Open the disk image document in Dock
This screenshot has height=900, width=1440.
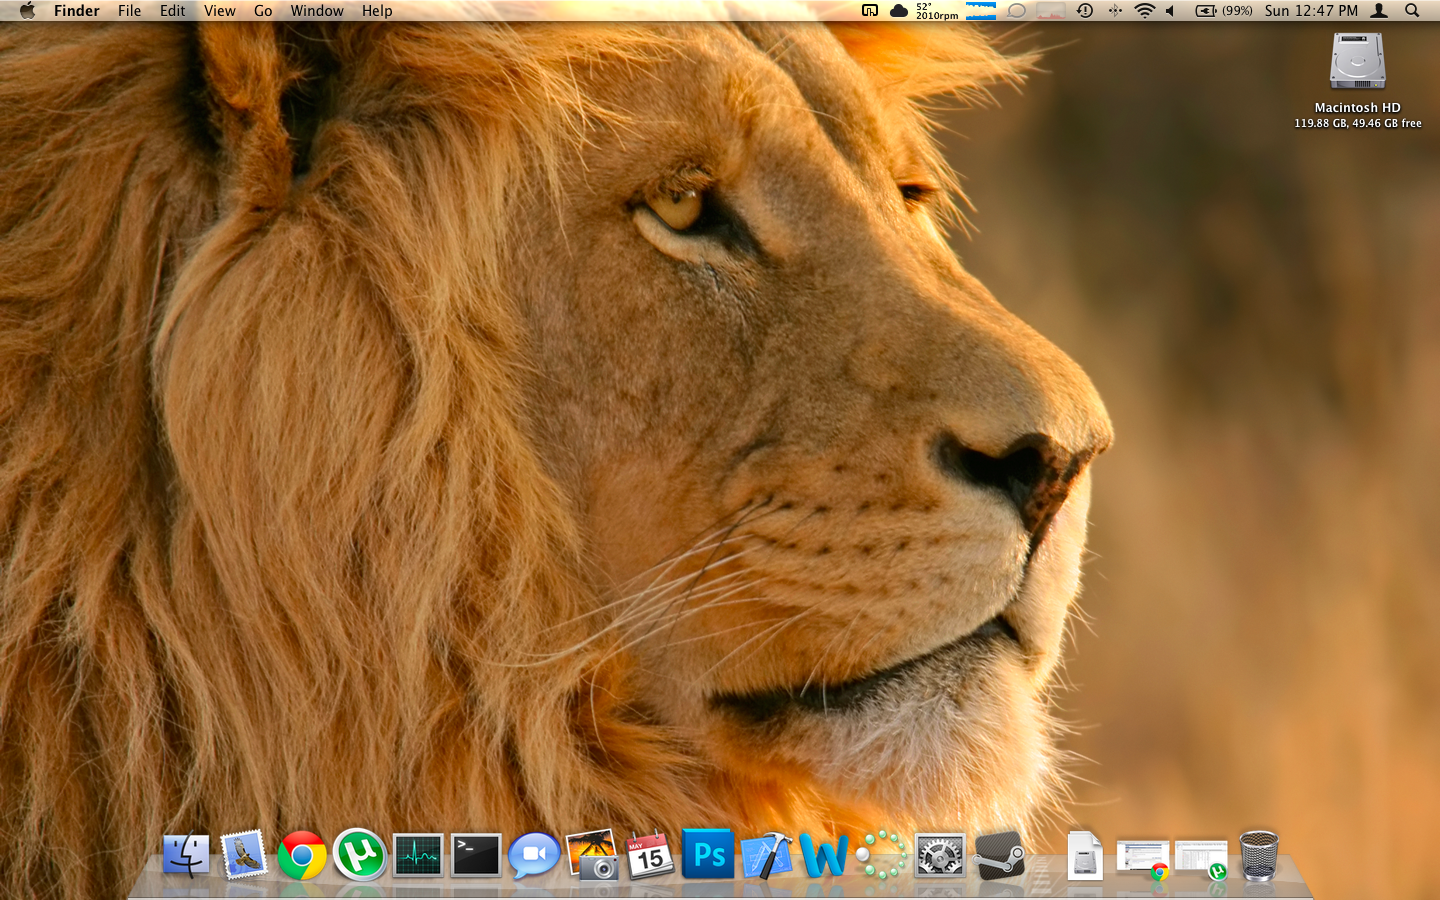pos(1085,856)
